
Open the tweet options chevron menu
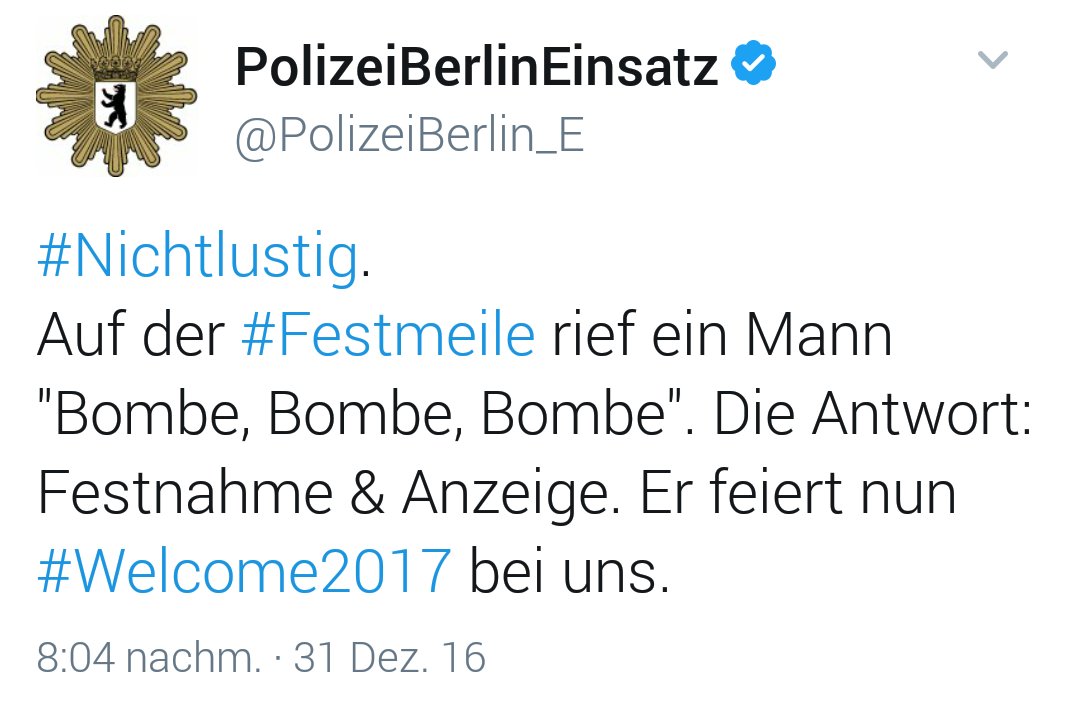coord(990,62)
